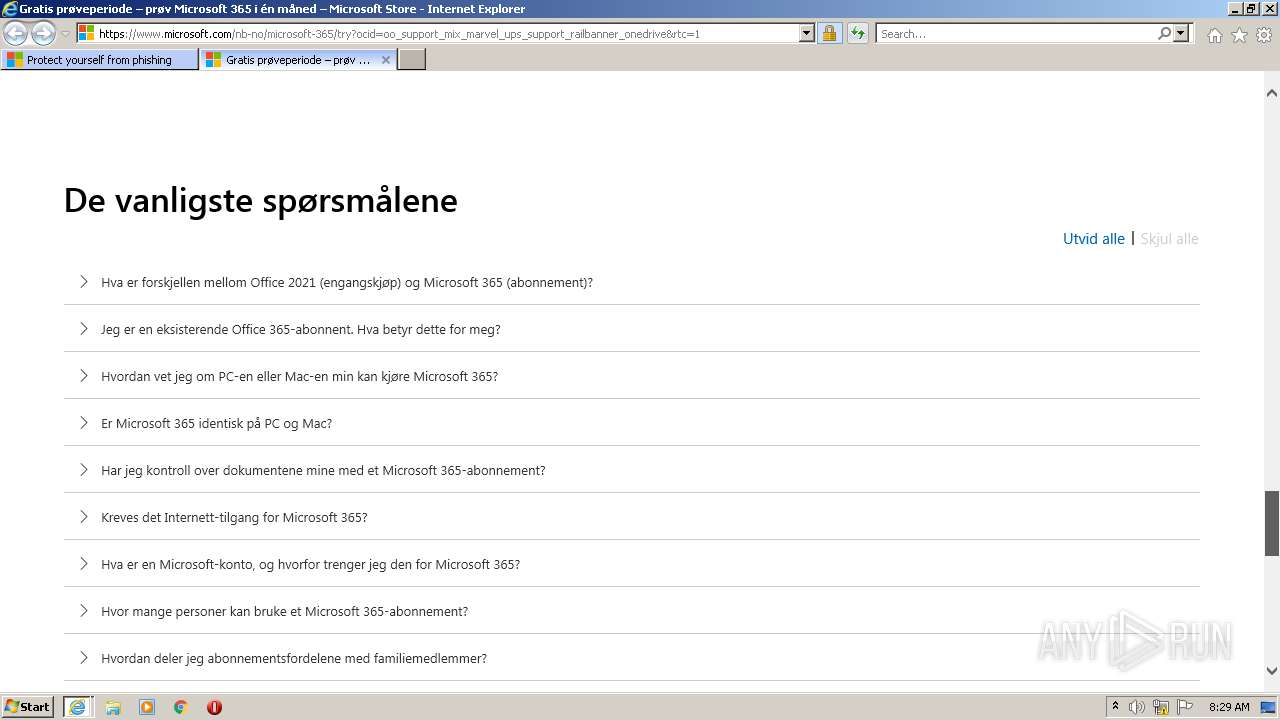The height and width of the screenshot is (720, 1280).
Task: Click the scrollbar down arrow
Action: [x=1272, y=671]
